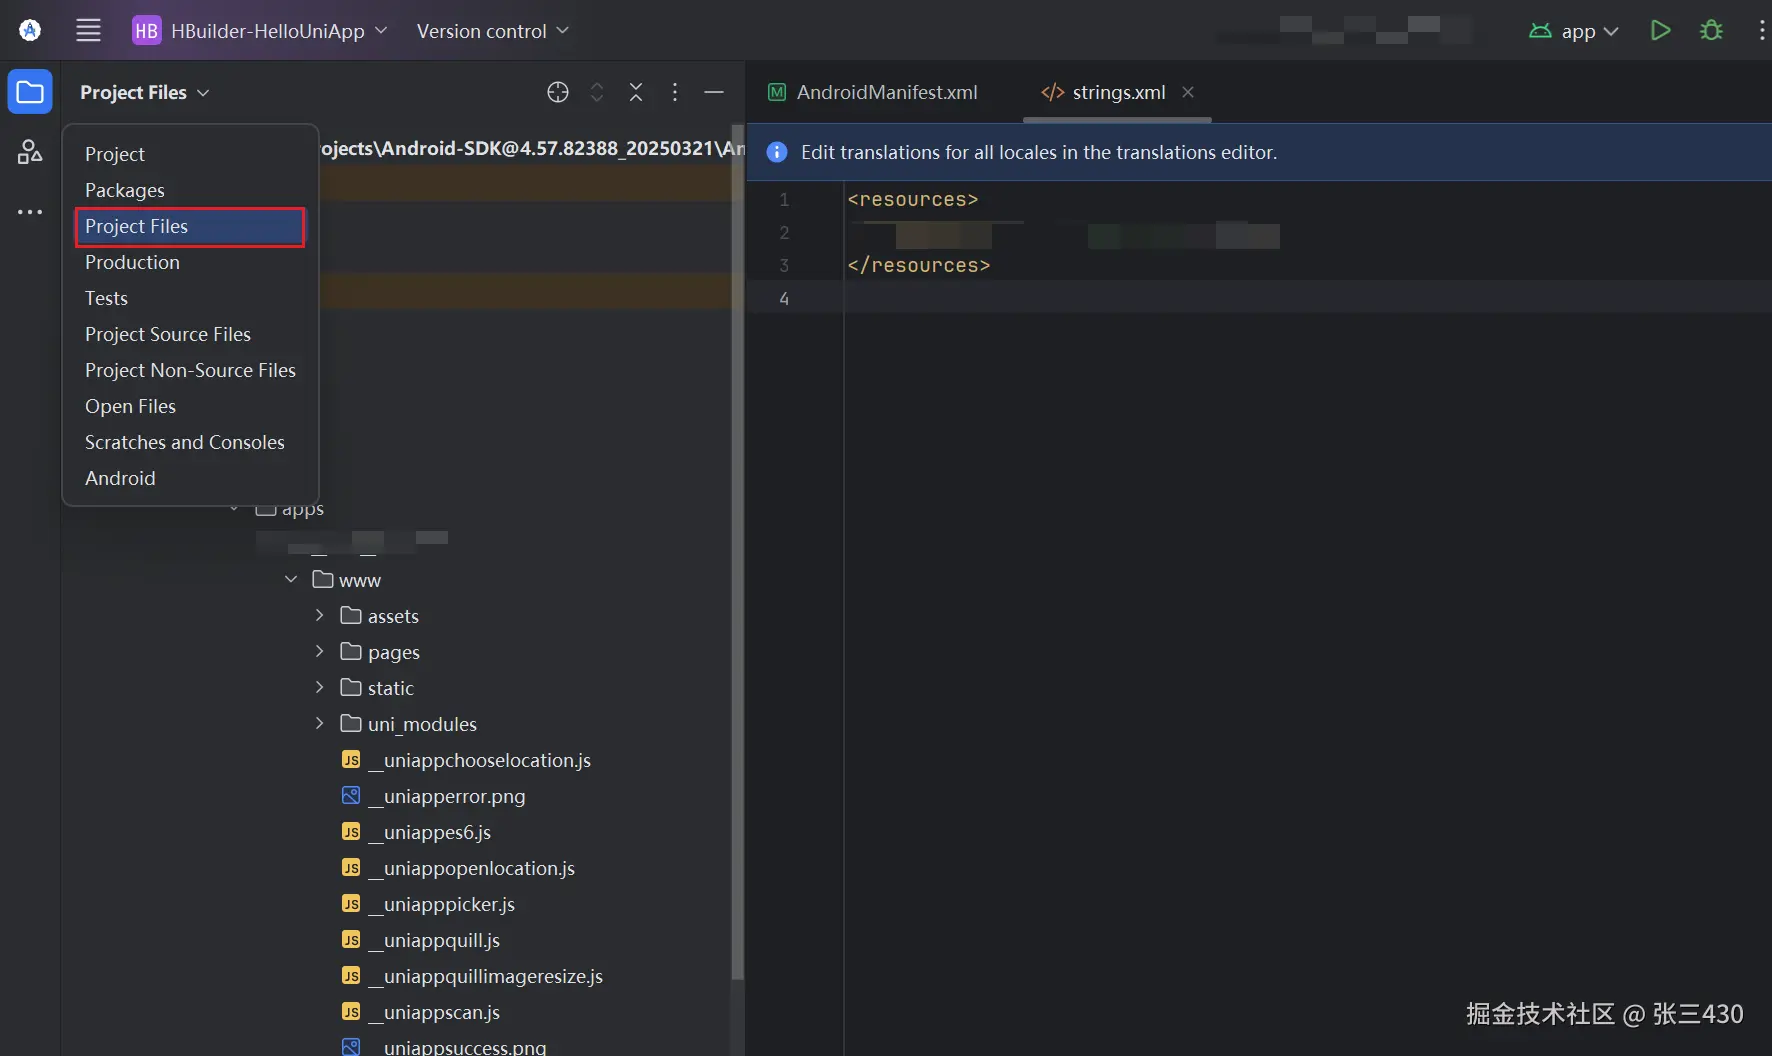Click the Select Opened File crosshair icon

[x=558, y=92]
